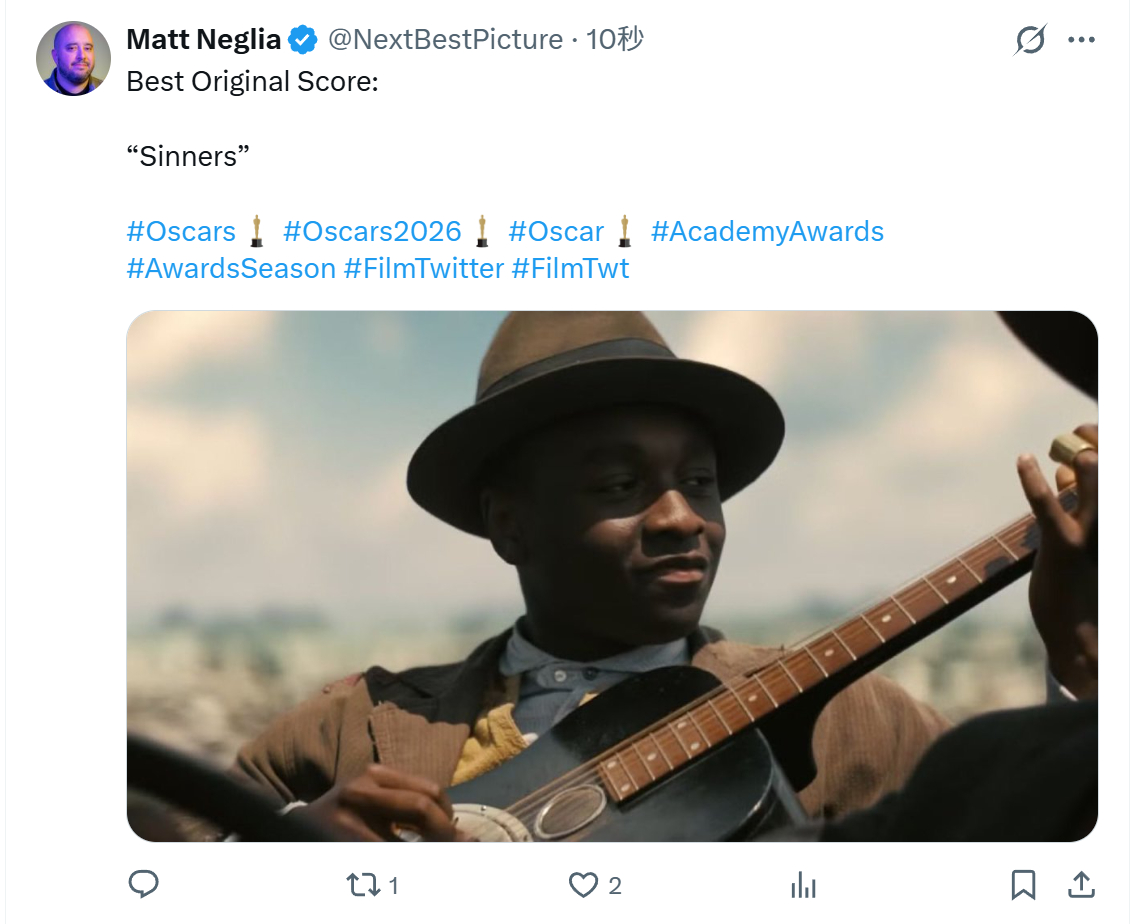Click the #Oscars hashtag
This screenshot has width=1133, height=924.
pos(181,232)
